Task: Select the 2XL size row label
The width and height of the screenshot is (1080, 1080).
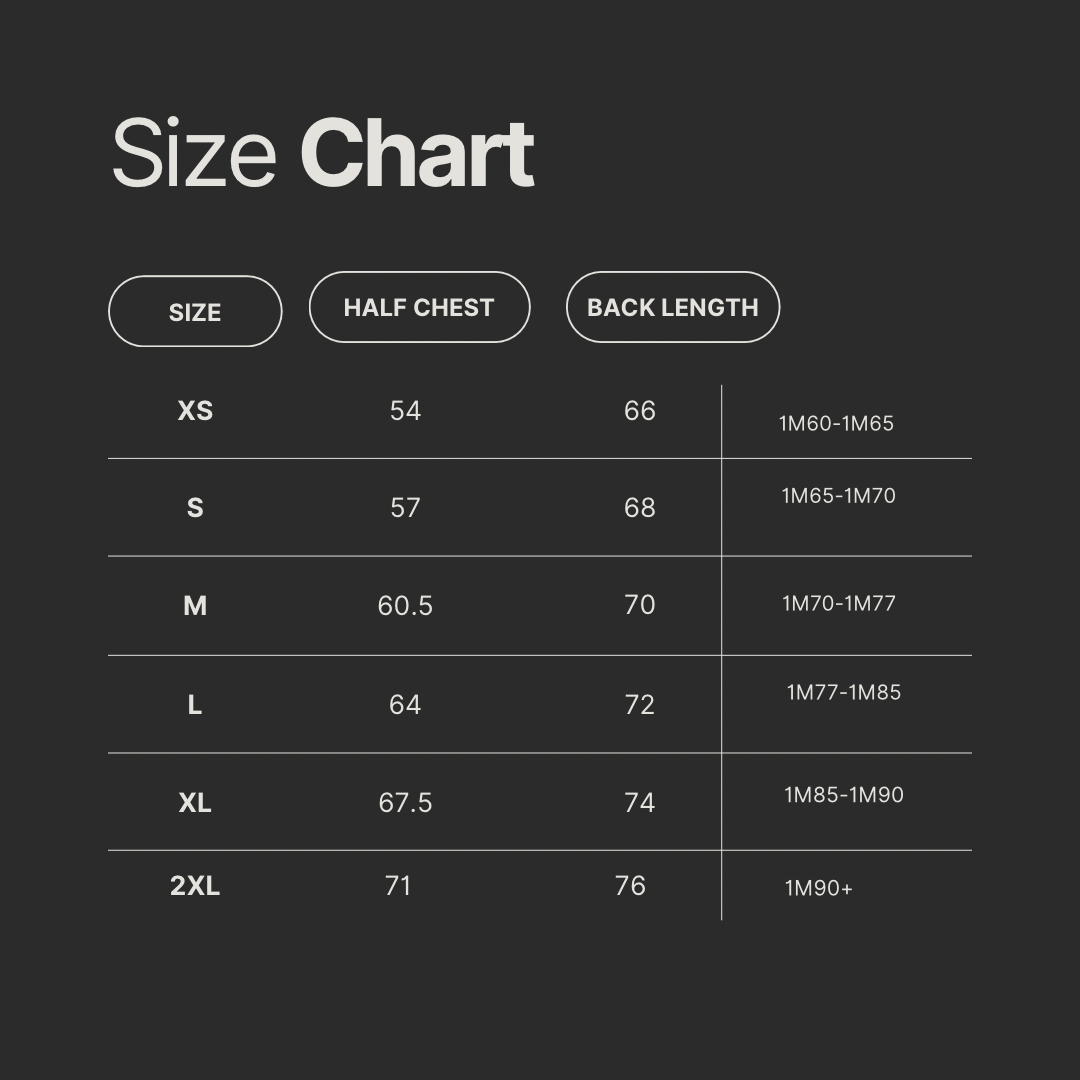Action: point(195,886)
